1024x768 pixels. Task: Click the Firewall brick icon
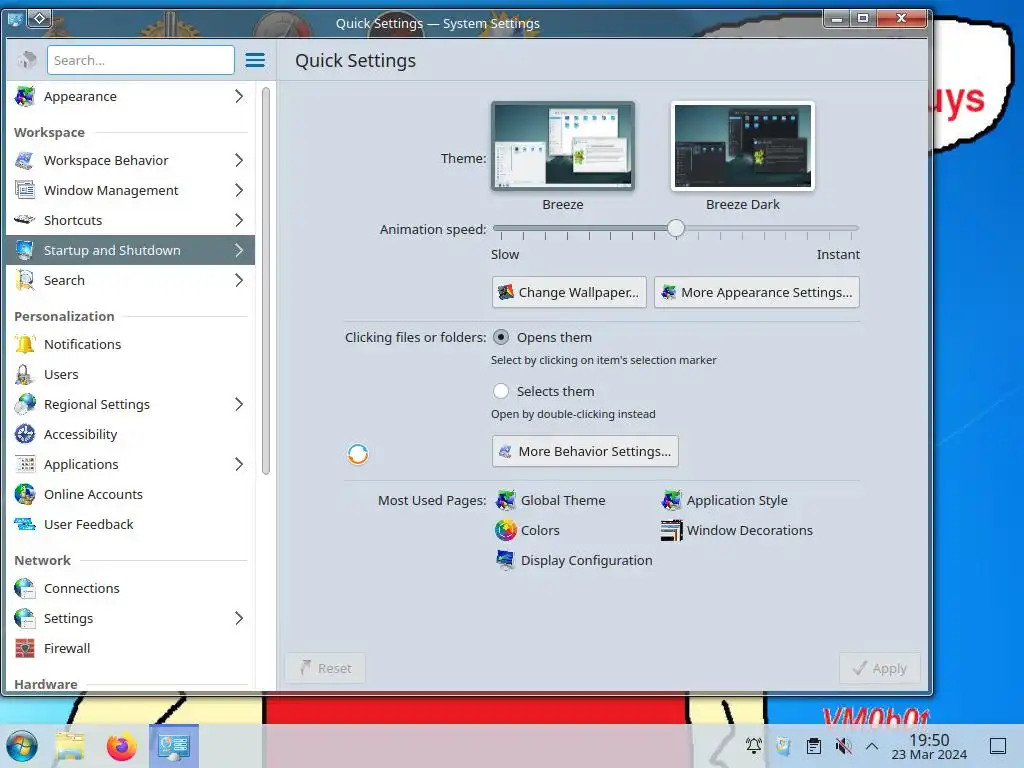(x=25, y=648)
